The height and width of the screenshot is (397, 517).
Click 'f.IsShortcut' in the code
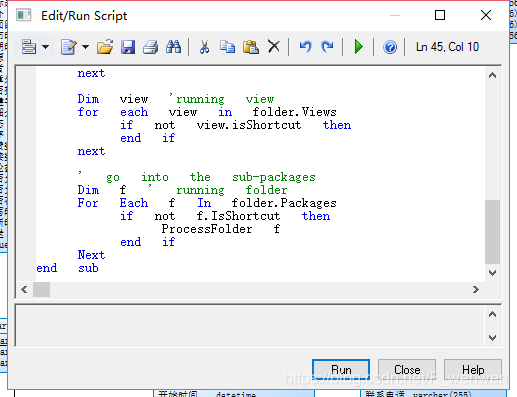pyautogui.click(x=238, y=216)
